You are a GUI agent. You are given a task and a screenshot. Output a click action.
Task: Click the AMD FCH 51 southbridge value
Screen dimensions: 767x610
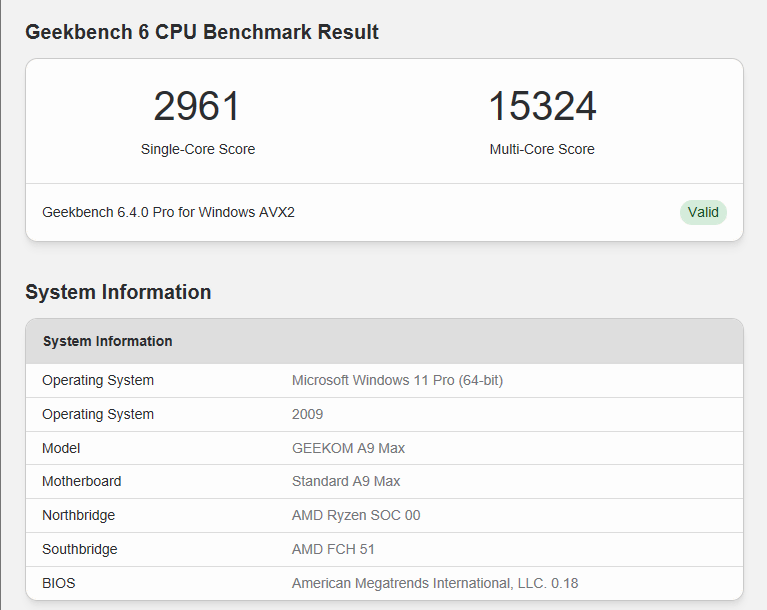pyautogui.click(x=333, y=549)
